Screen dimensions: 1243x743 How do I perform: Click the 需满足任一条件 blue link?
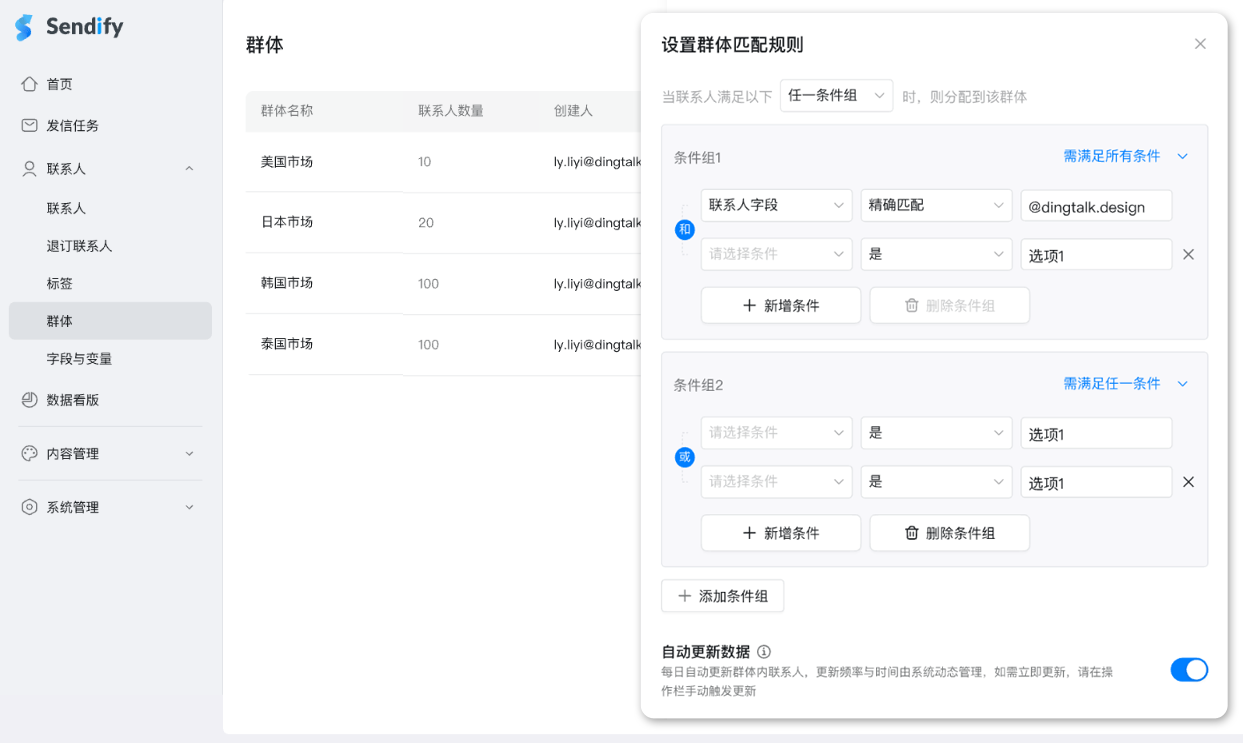(1110, 382)
